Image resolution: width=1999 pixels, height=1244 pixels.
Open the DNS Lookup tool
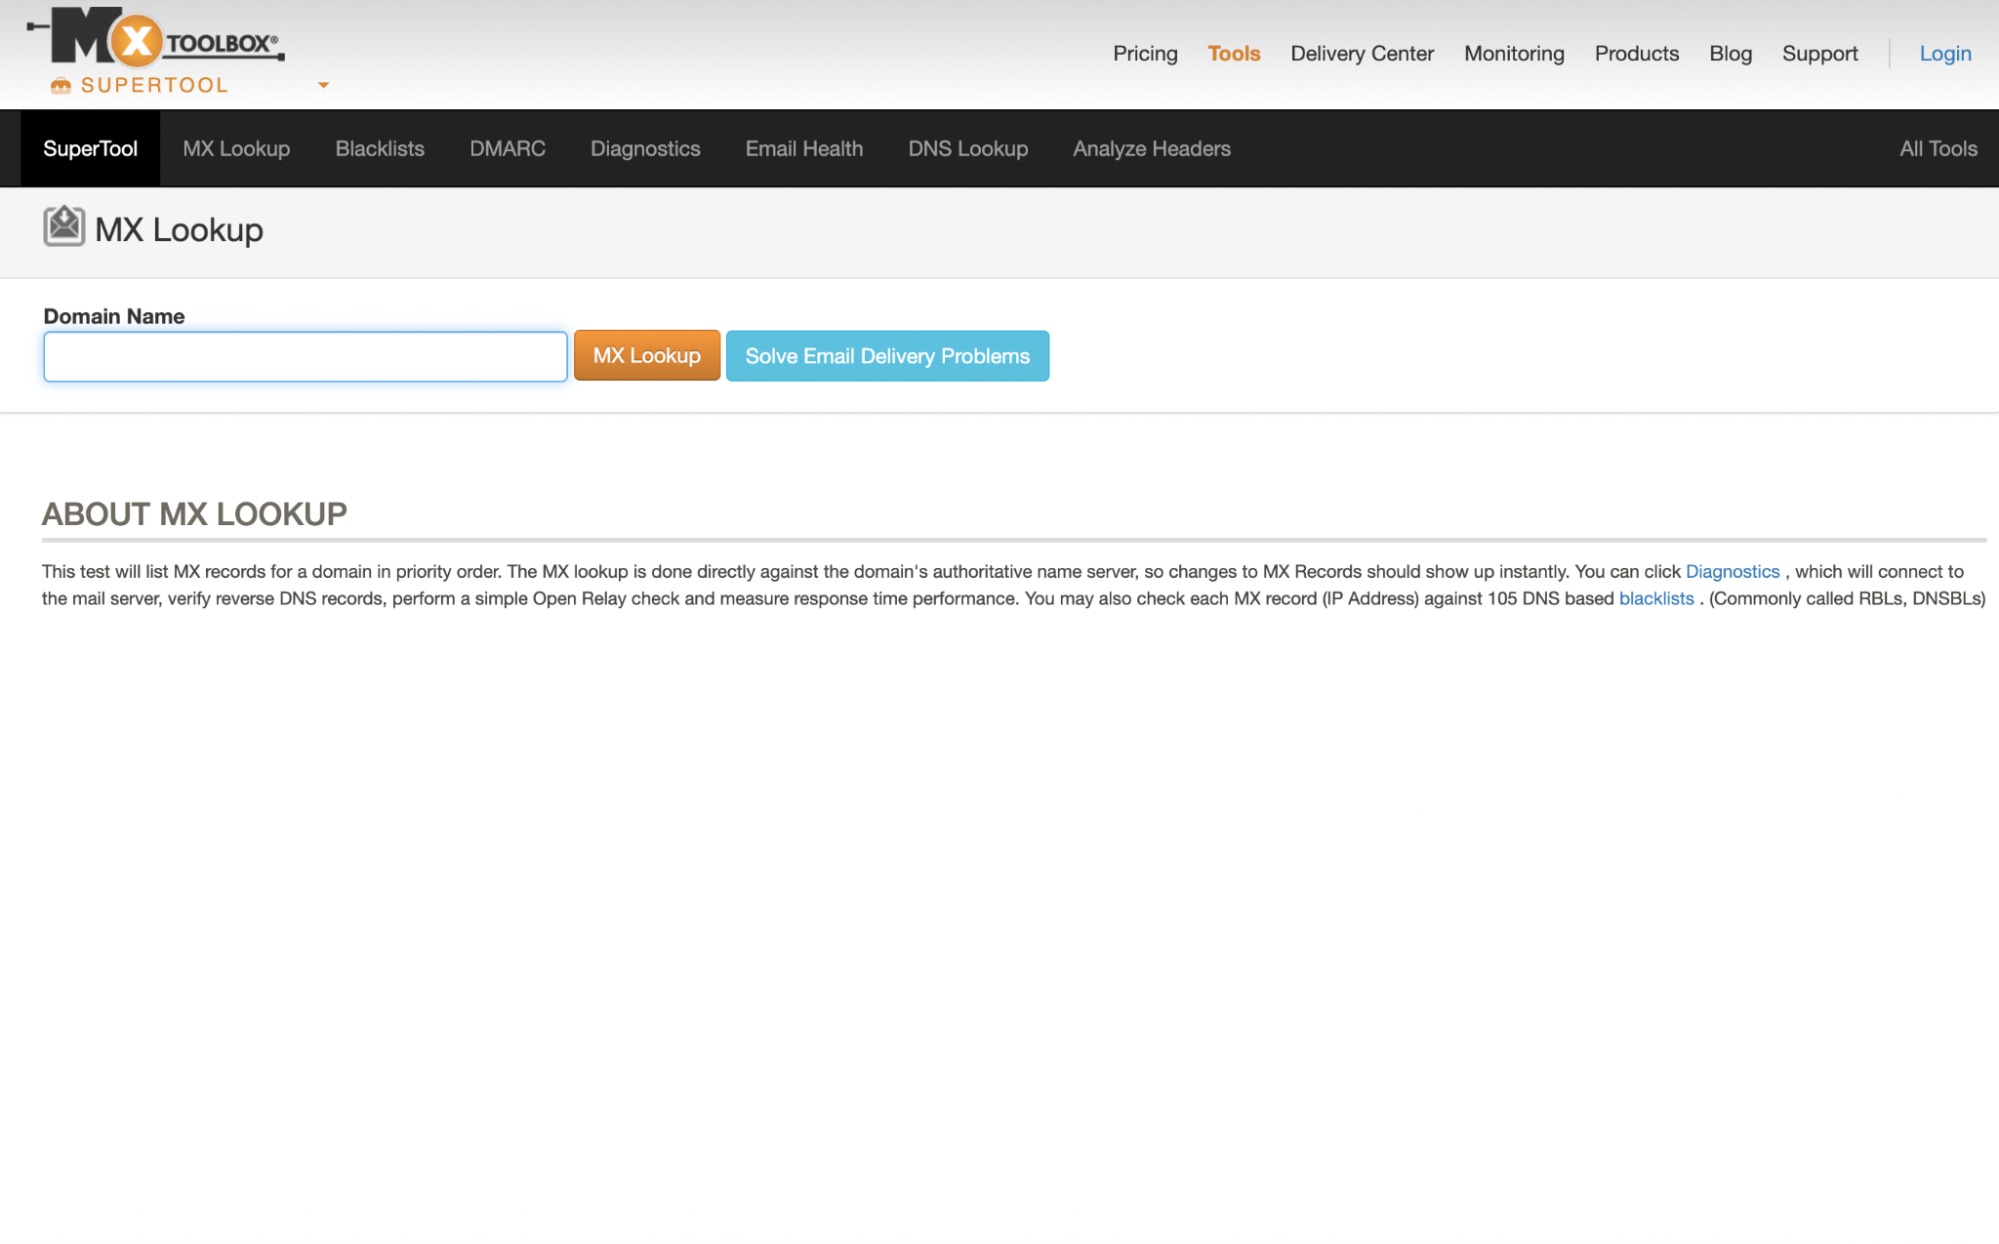[x=966, y=148]
